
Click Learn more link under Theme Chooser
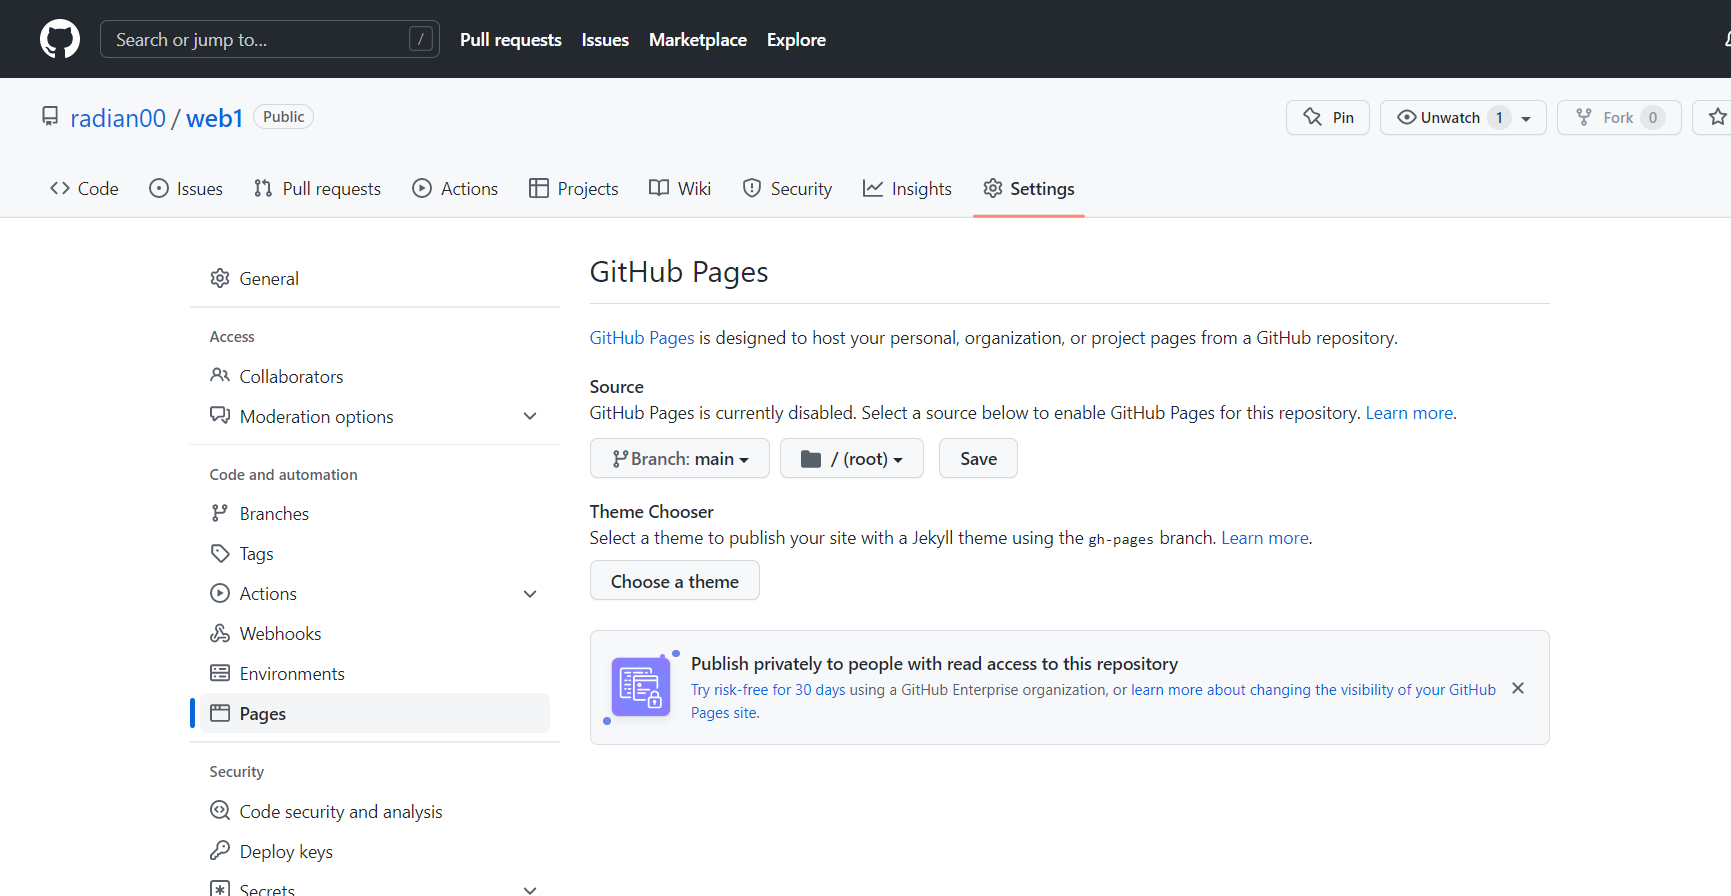(1265, 538)
